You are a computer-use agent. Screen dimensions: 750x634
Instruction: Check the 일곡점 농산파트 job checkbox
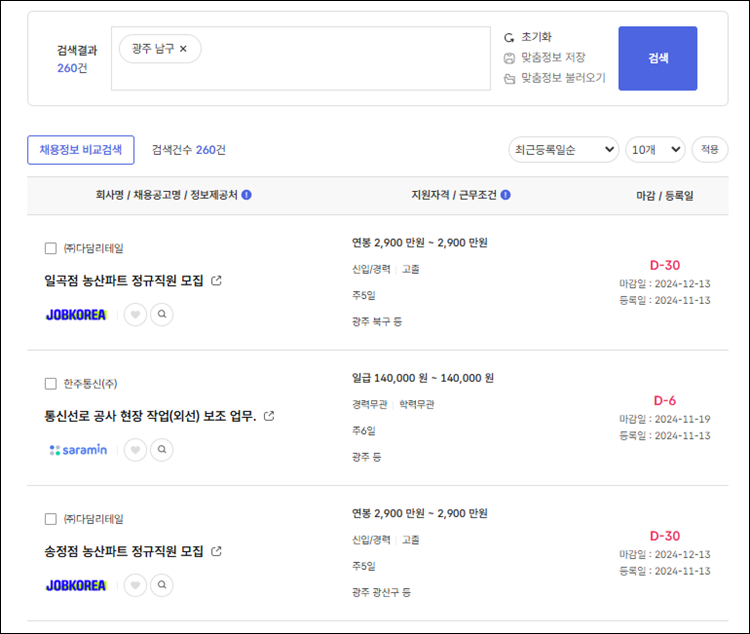click(50, 248)
